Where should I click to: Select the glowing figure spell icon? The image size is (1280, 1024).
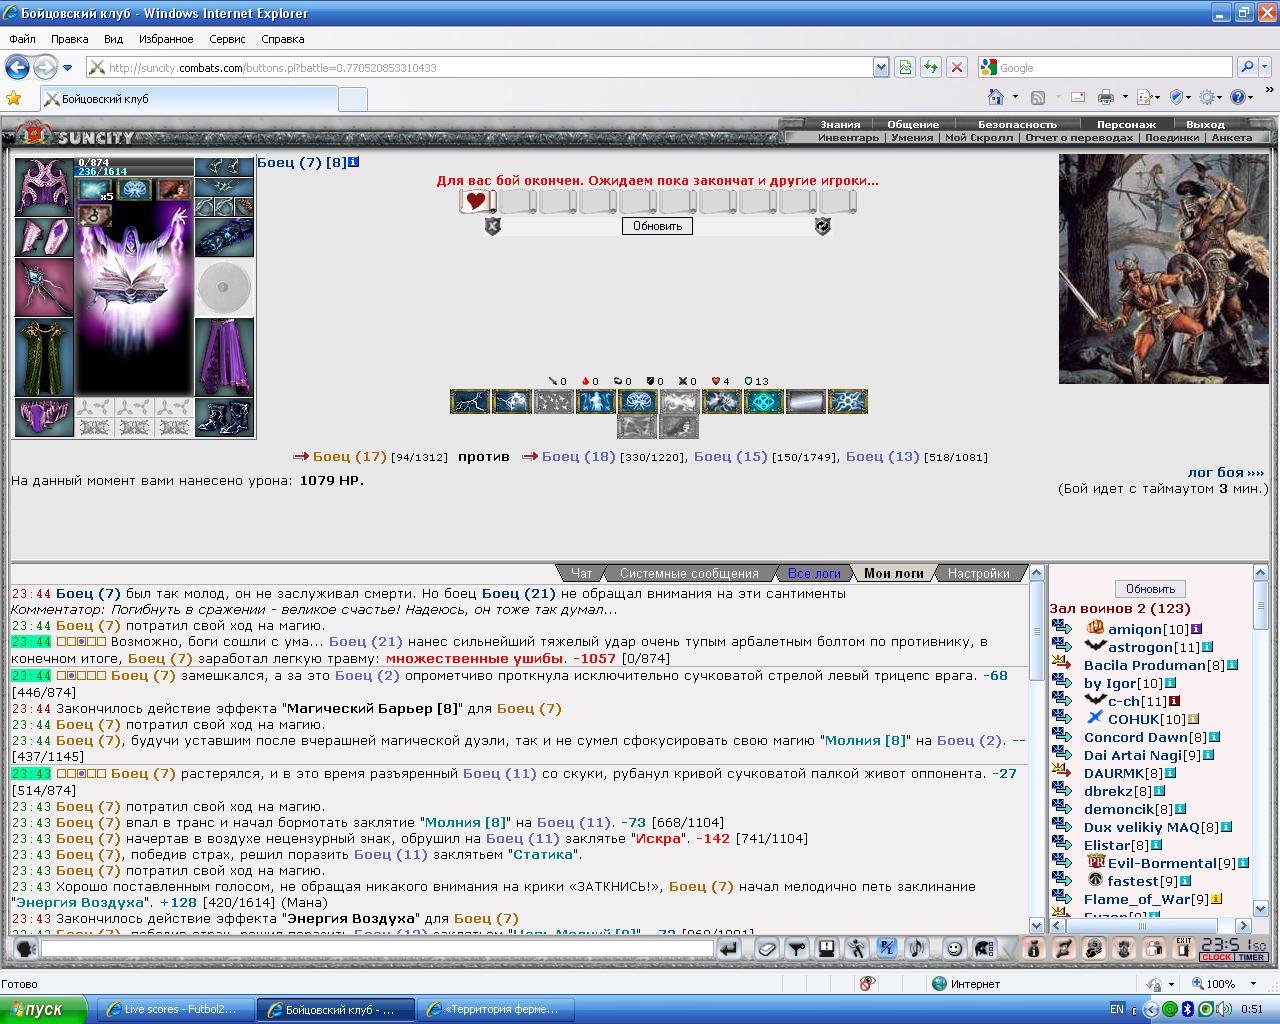pos(596,402)
